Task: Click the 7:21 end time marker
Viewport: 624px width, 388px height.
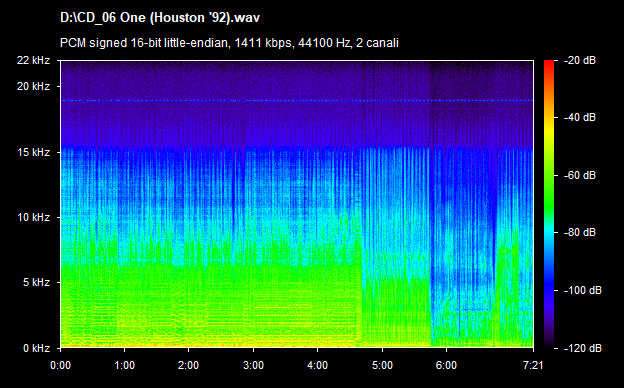Action: click(532, 365)
